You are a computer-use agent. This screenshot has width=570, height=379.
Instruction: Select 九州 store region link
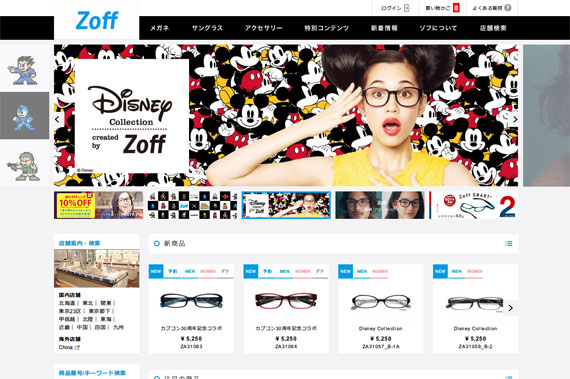[x=118, y=327]
